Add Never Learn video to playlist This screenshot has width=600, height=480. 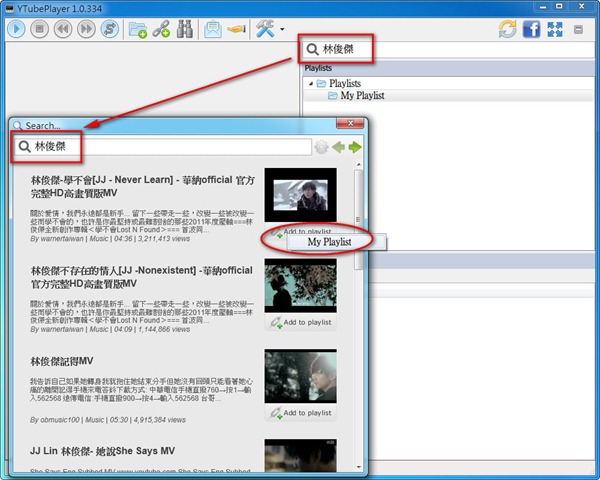coord(301,231)
